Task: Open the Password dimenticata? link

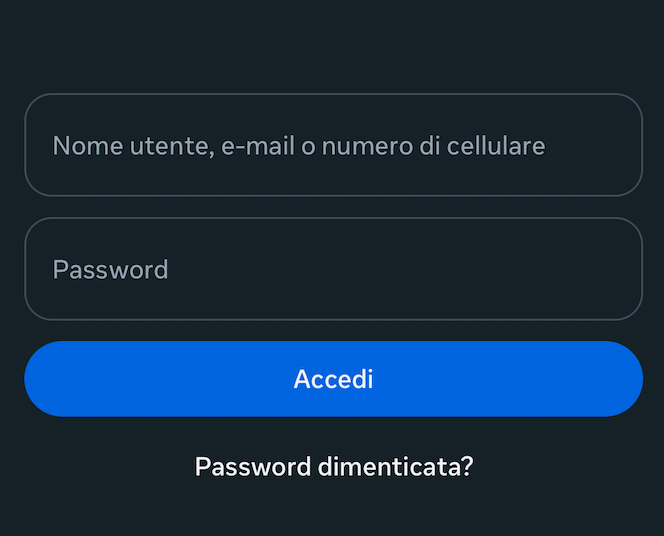Action: (x=334, y=467)
